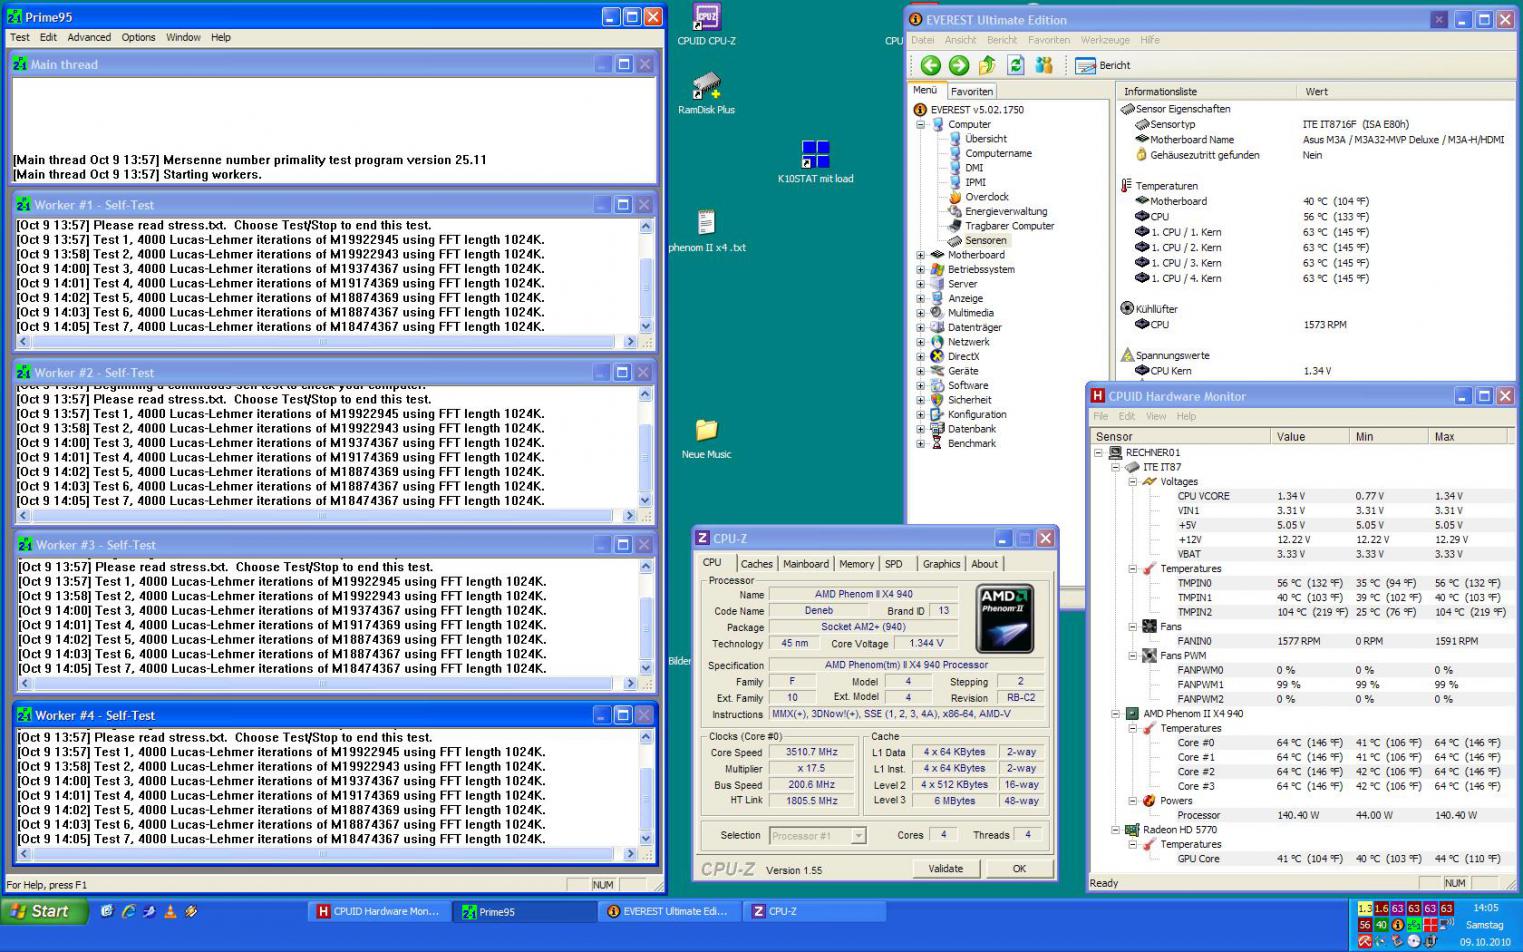The image size is (1523, 952).
Task: Switch to EVEREST Ultimate Edition taskbar button
Action: pos(669,911)
